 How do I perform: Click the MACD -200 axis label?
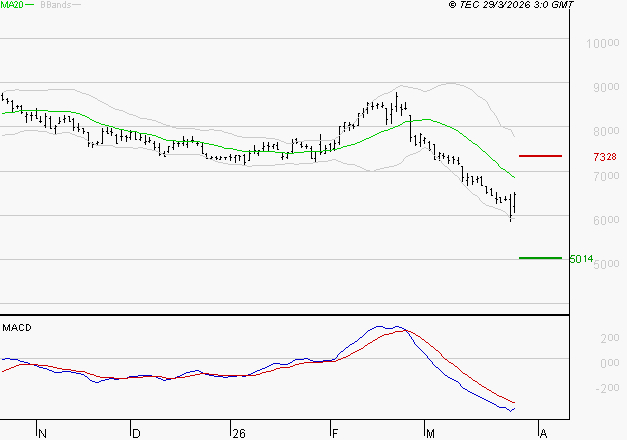pos(607,388)
